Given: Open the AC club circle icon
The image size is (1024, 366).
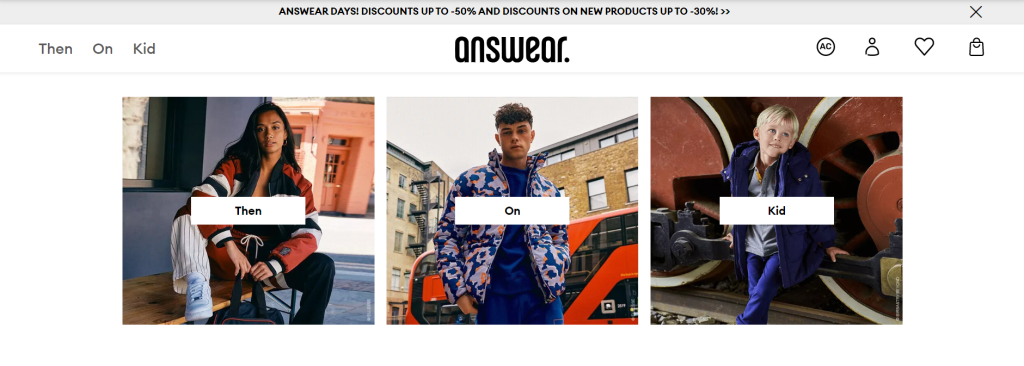Looking at the screenshot, I should (x=825, y=47).
